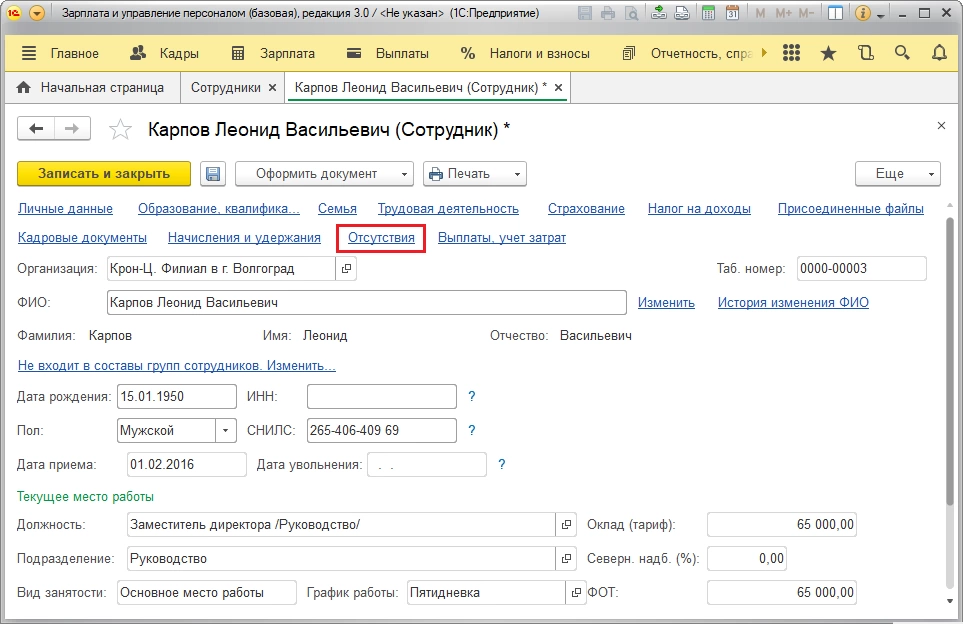Open the Оформить документ dropdown
This screenshot has width=963, height=624.
tap(324, 173)
